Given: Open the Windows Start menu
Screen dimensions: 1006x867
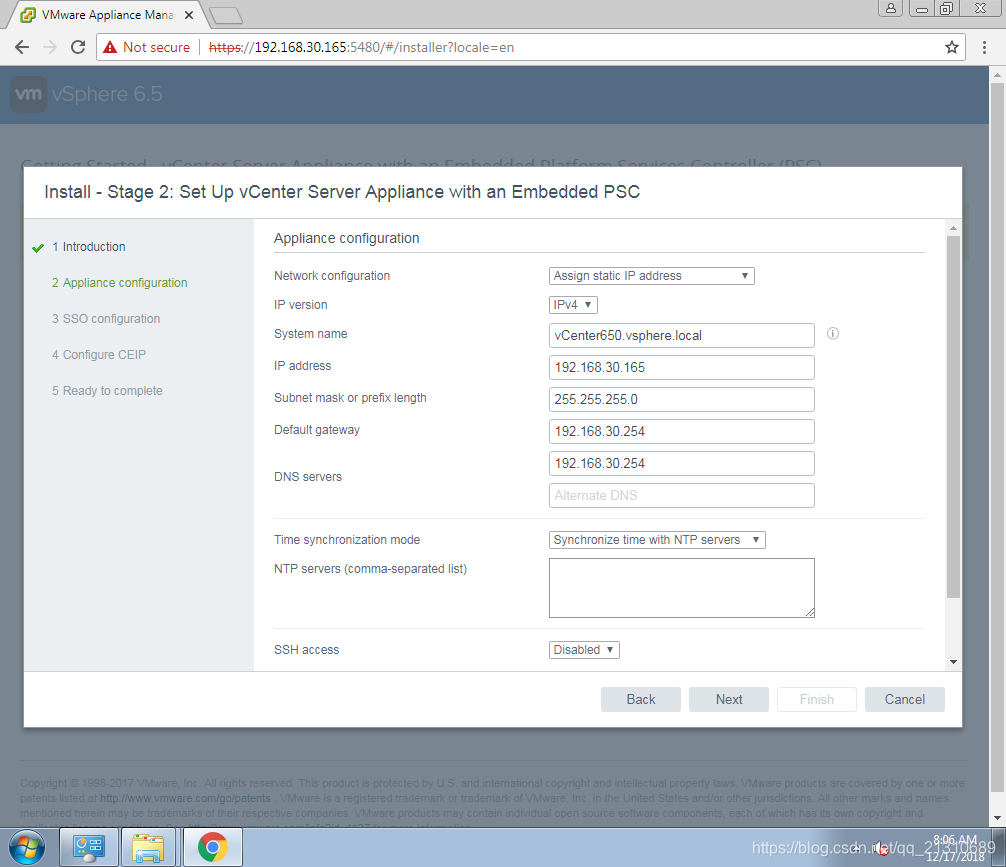Looking at the screenshot, I should point(27,847).
